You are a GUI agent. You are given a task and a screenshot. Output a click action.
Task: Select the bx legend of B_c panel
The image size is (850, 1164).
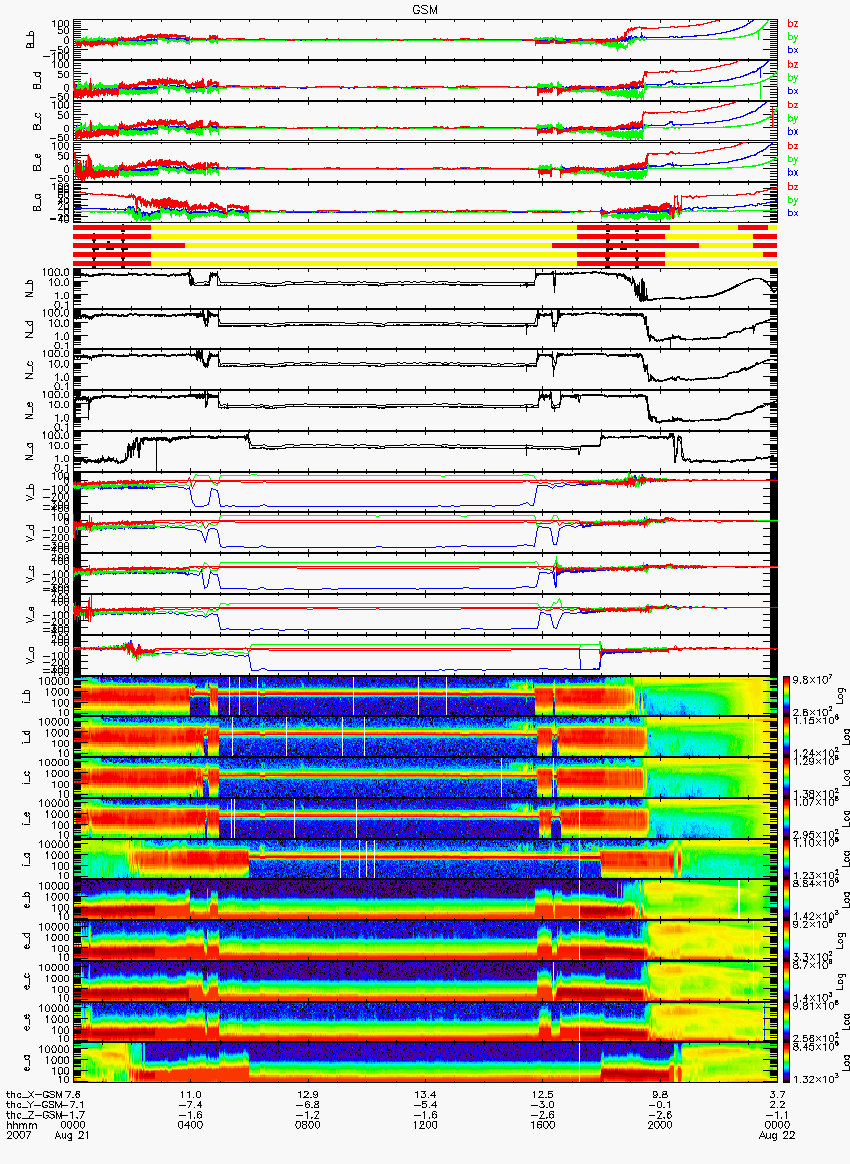(x=793, y=131)
